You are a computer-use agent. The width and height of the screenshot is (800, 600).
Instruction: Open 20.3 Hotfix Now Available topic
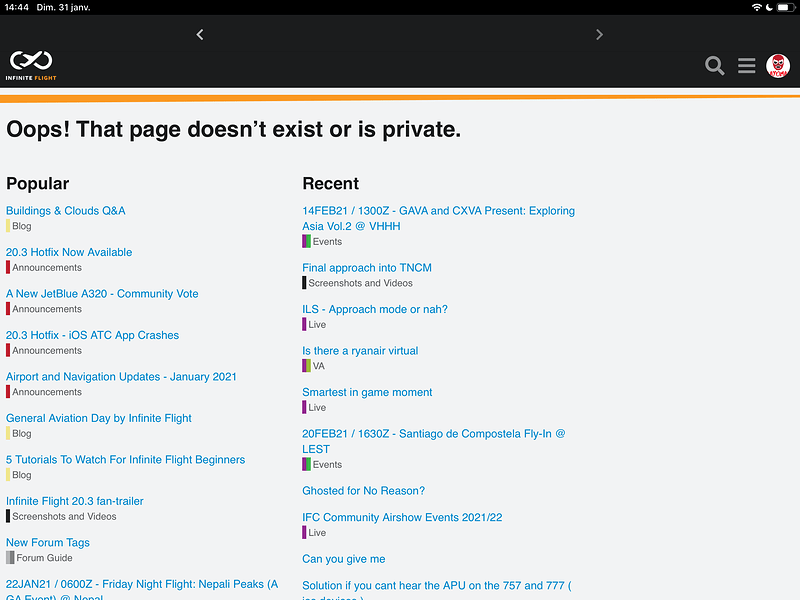(69, 252)
